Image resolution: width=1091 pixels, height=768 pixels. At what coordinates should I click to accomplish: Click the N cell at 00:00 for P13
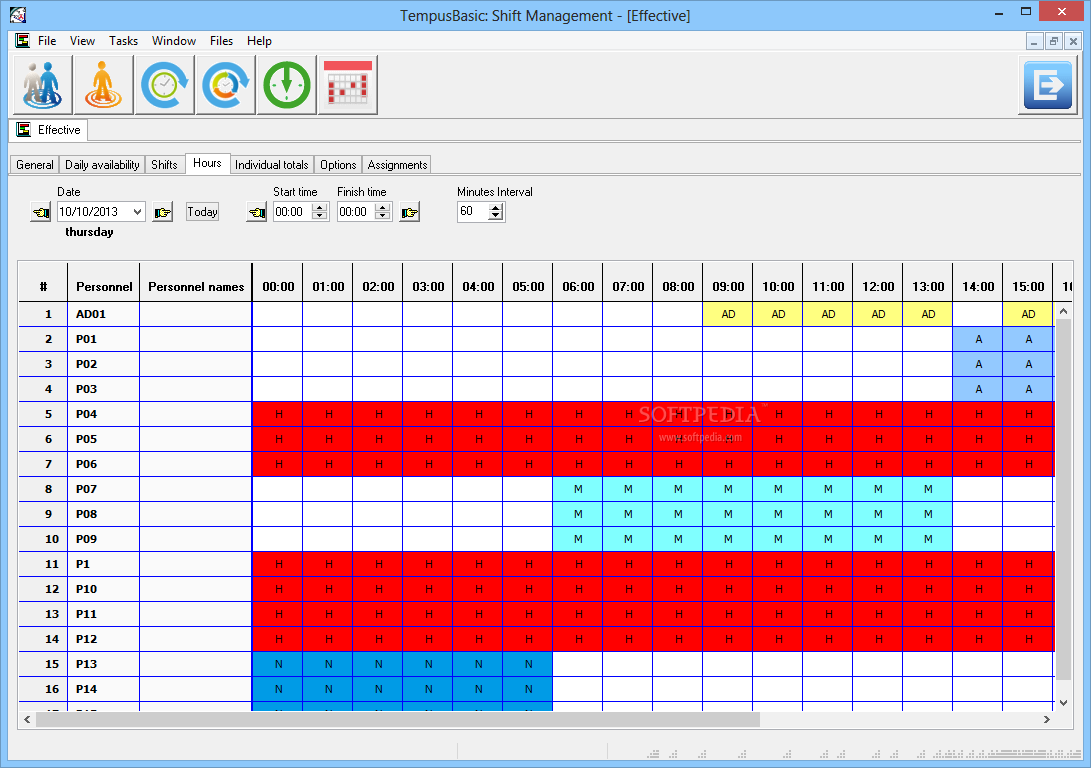point(278,664)
